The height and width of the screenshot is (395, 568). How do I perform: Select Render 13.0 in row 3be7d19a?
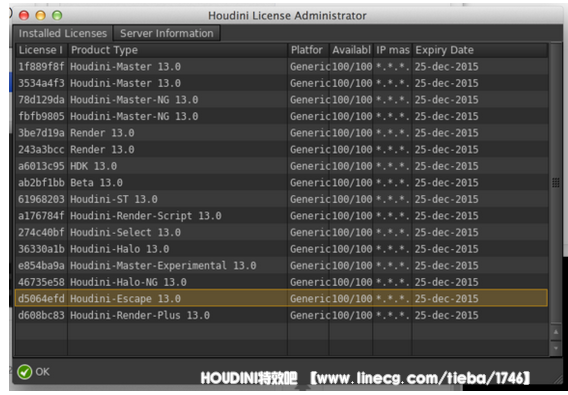coord(102,133)
